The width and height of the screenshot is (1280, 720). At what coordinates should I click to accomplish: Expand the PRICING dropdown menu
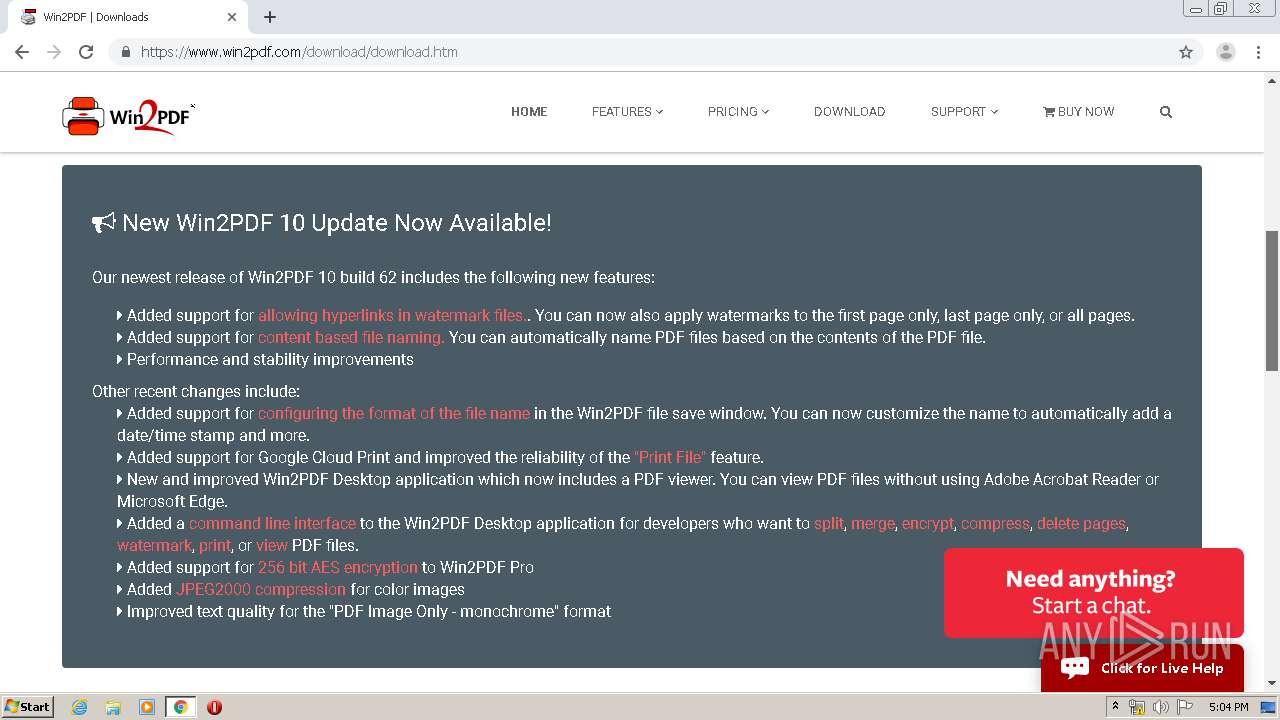click(738, 112)
